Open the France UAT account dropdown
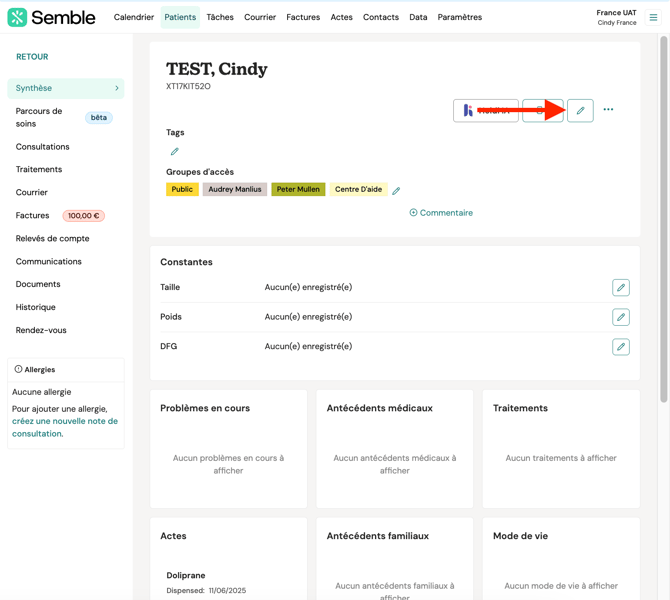This screenshot has width=670, height=600. click(616, 17)
